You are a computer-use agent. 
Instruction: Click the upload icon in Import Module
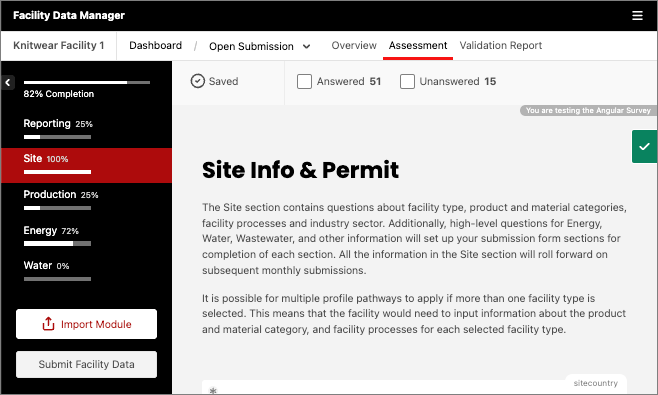48,324
